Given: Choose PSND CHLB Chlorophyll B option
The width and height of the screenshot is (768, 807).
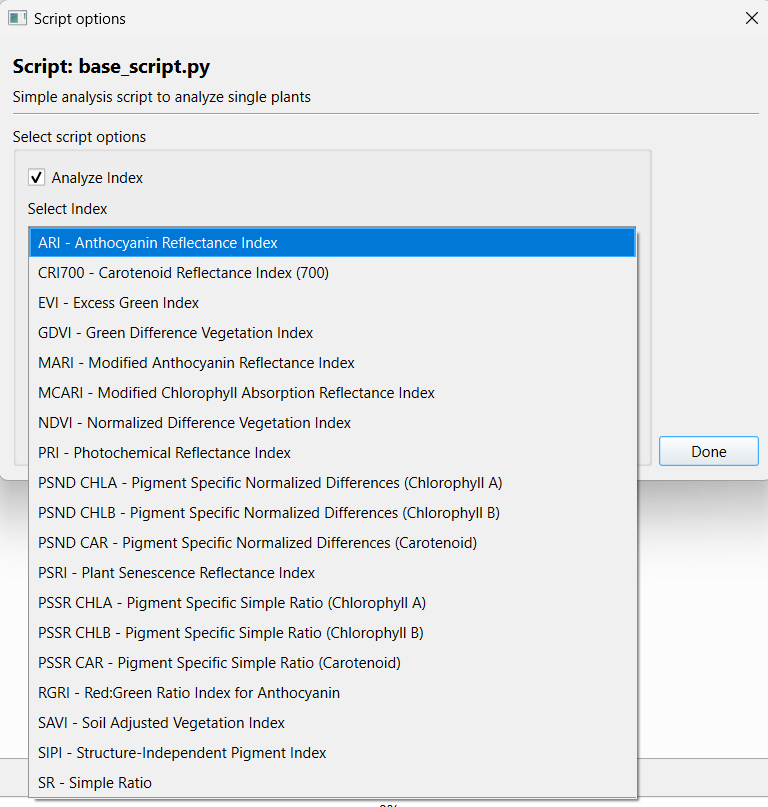Looking at the screenshot, I should click(x=269, y=513).
